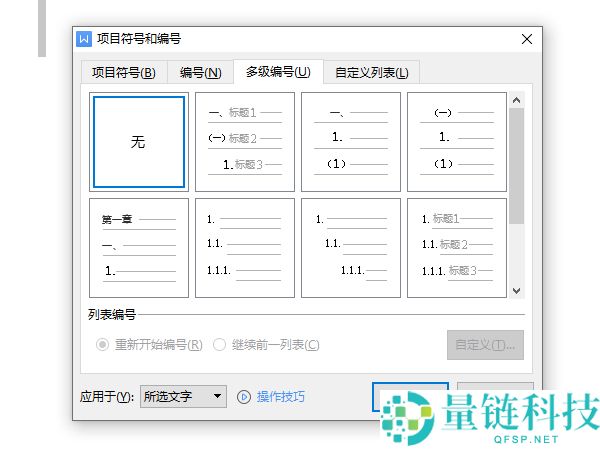Select the (一) 1. (1) numbering preset

click(x=457, y=142)
